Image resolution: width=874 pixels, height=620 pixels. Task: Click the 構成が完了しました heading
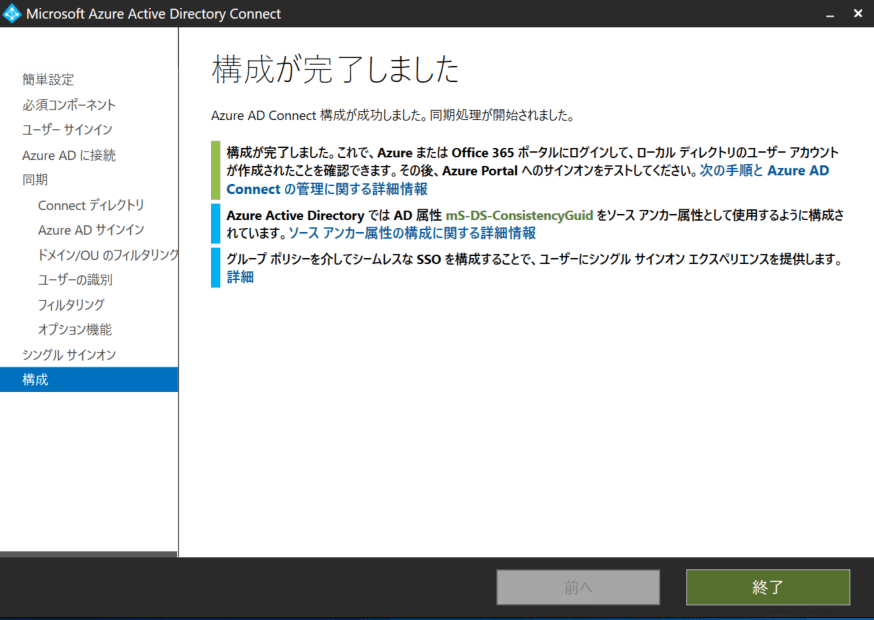[x=335, y=70]
